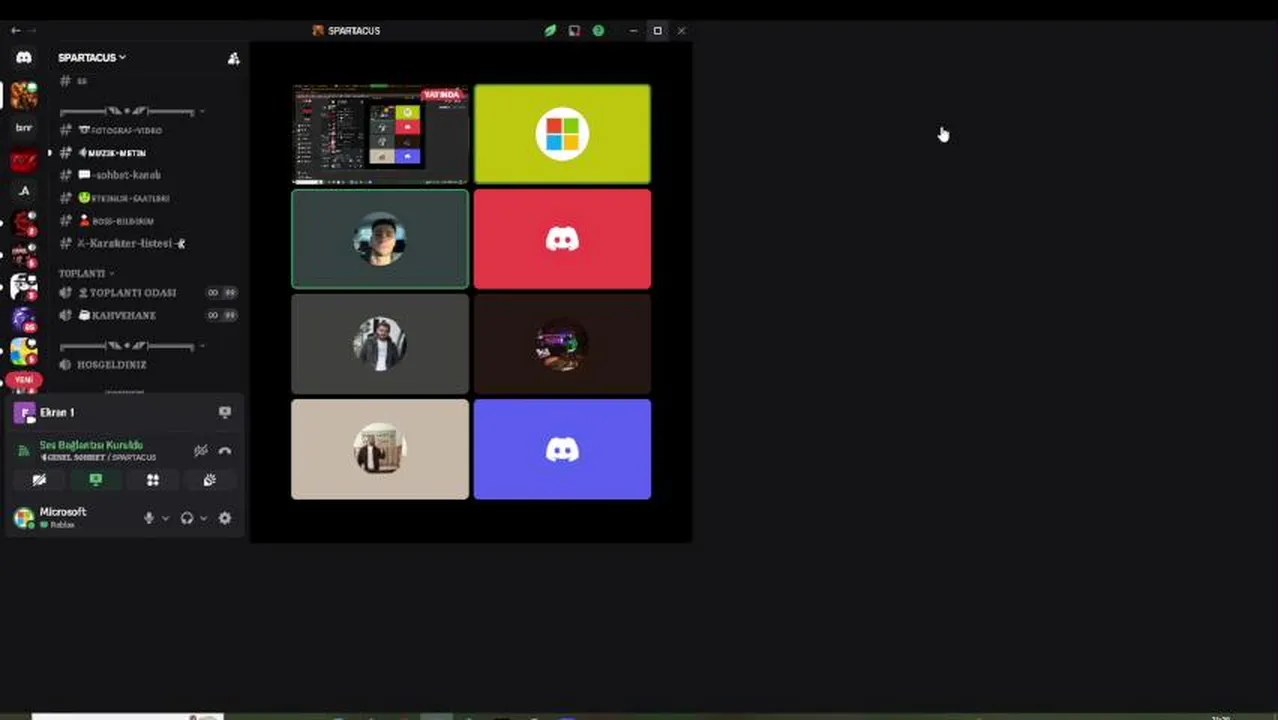
Task: Open 'Ses Bağlantısı Kuruldu' connection details
Action: 91,445
